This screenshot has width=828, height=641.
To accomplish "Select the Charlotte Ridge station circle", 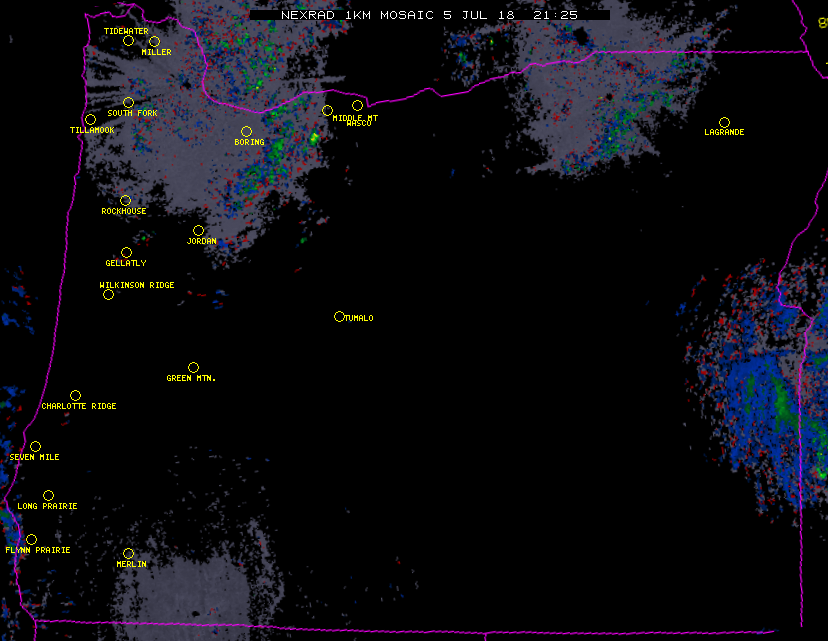I will coord(75,396).
